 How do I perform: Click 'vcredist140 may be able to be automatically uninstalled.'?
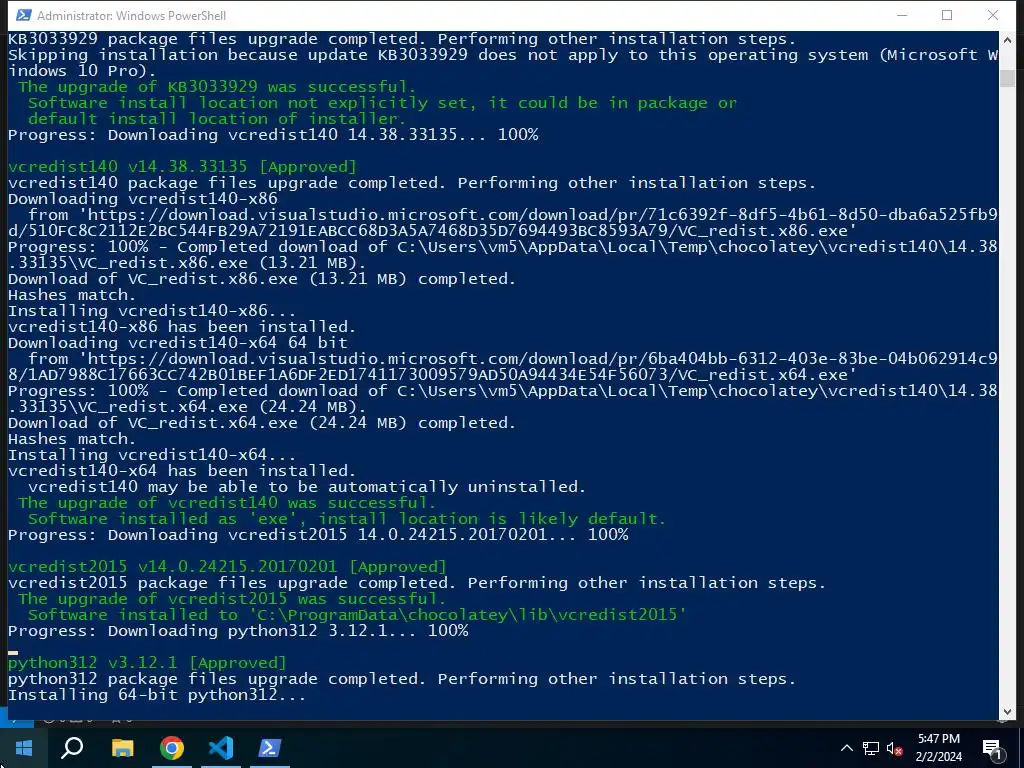click(x=307, y=487)
